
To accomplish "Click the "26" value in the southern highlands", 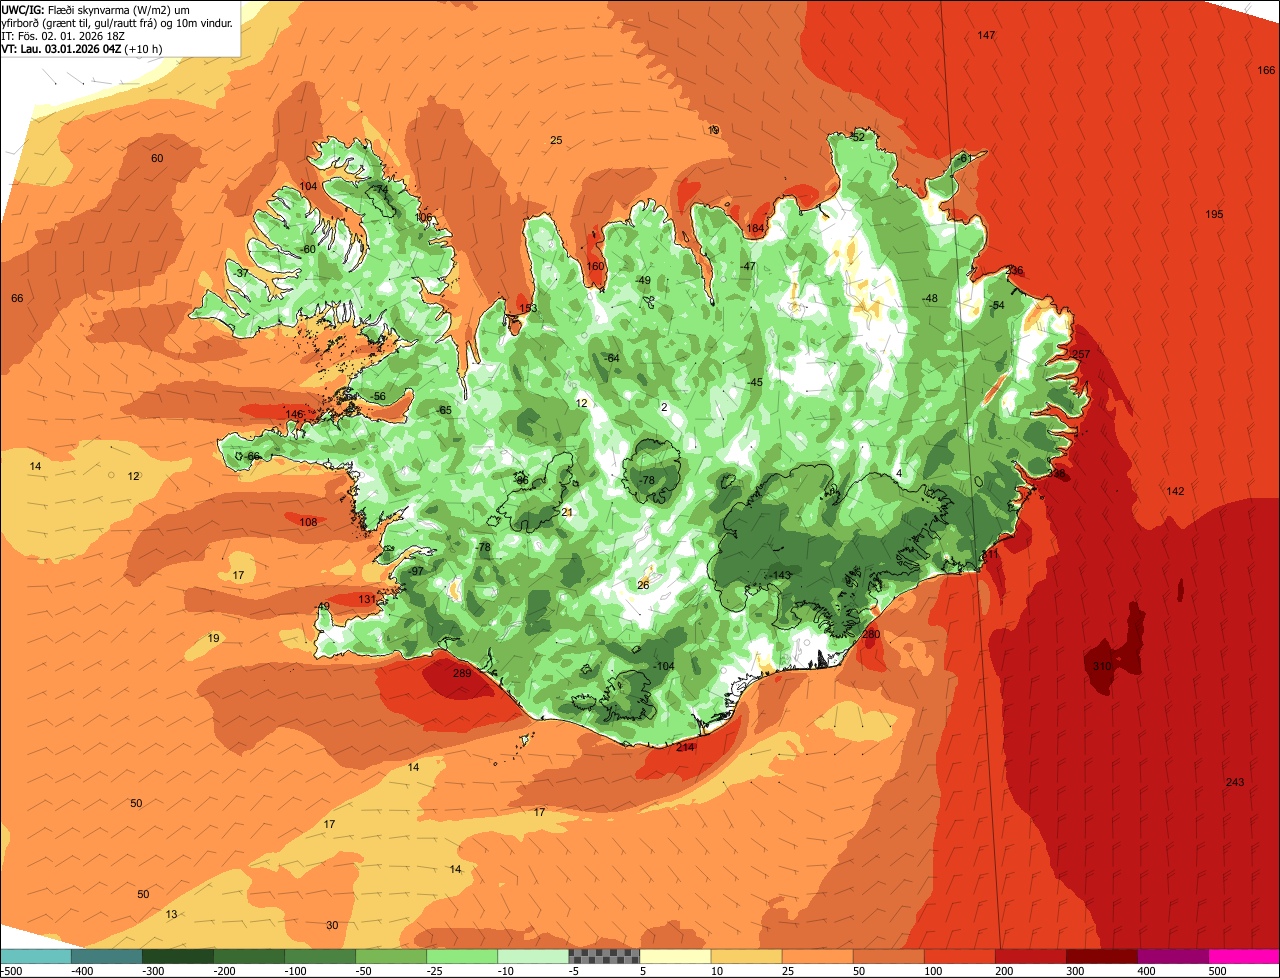I will (x=643, y=585).
